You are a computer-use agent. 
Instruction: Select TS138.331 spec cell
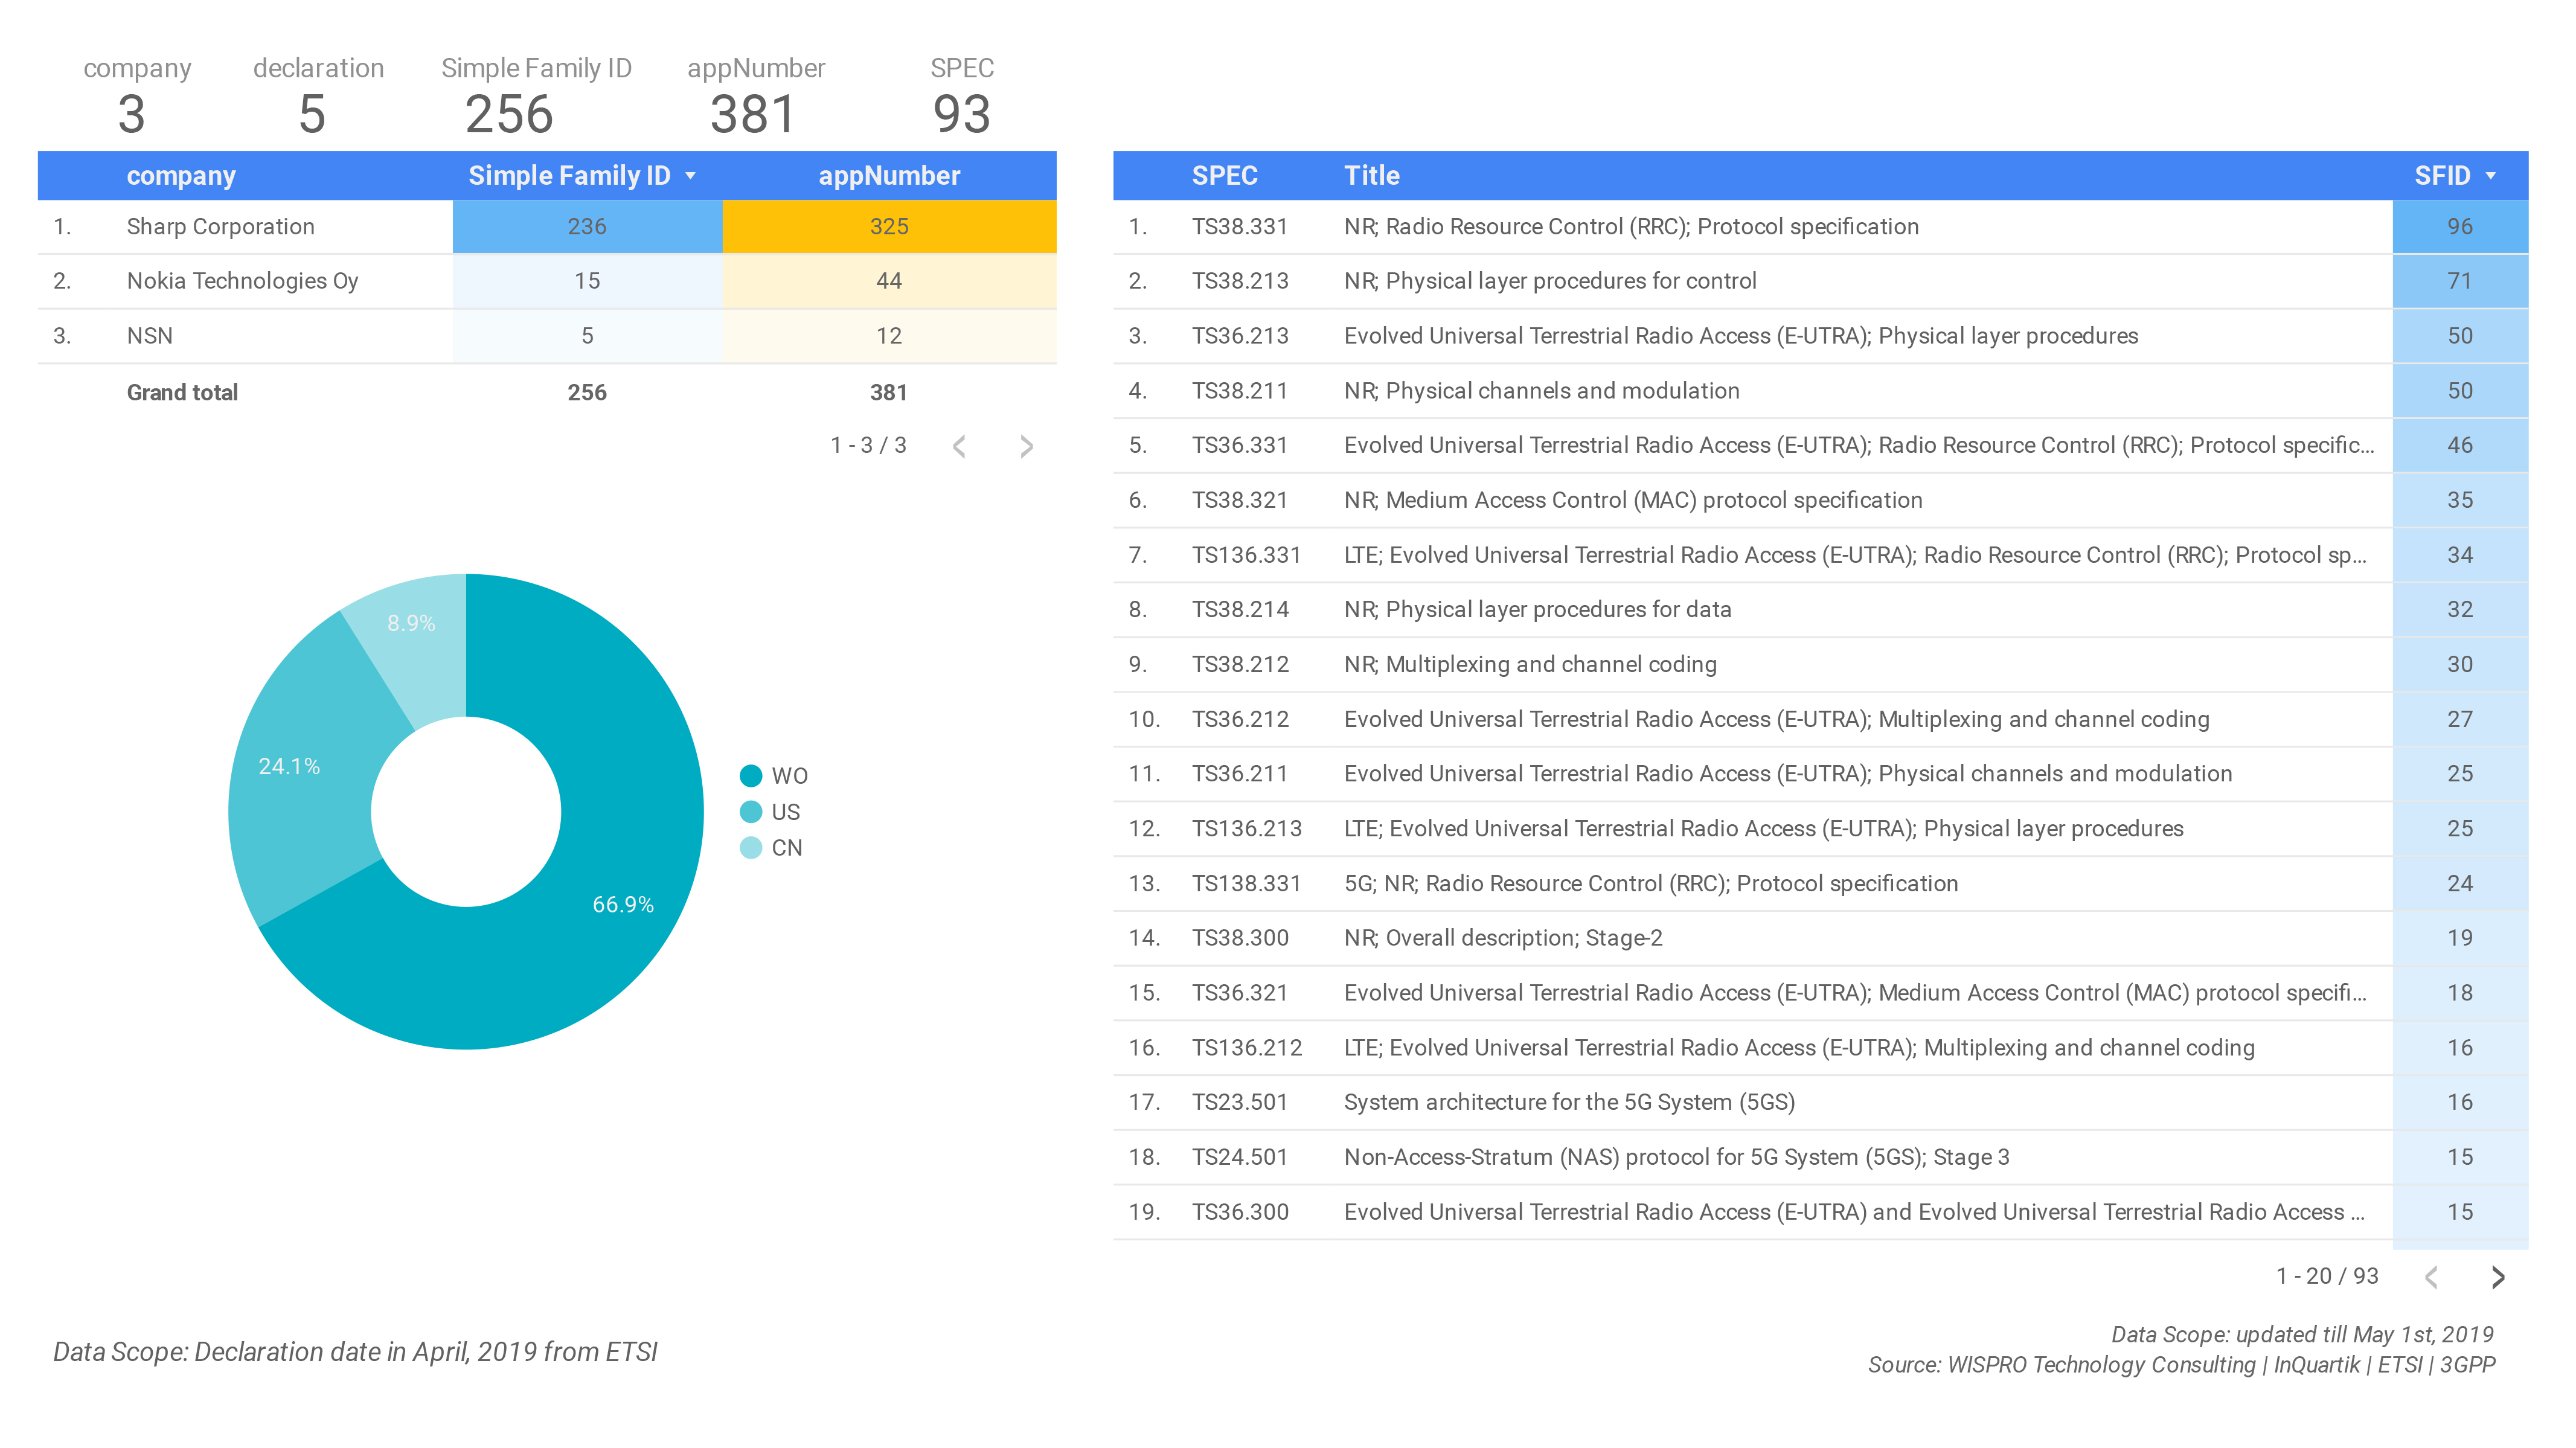tap(1246, 884)
